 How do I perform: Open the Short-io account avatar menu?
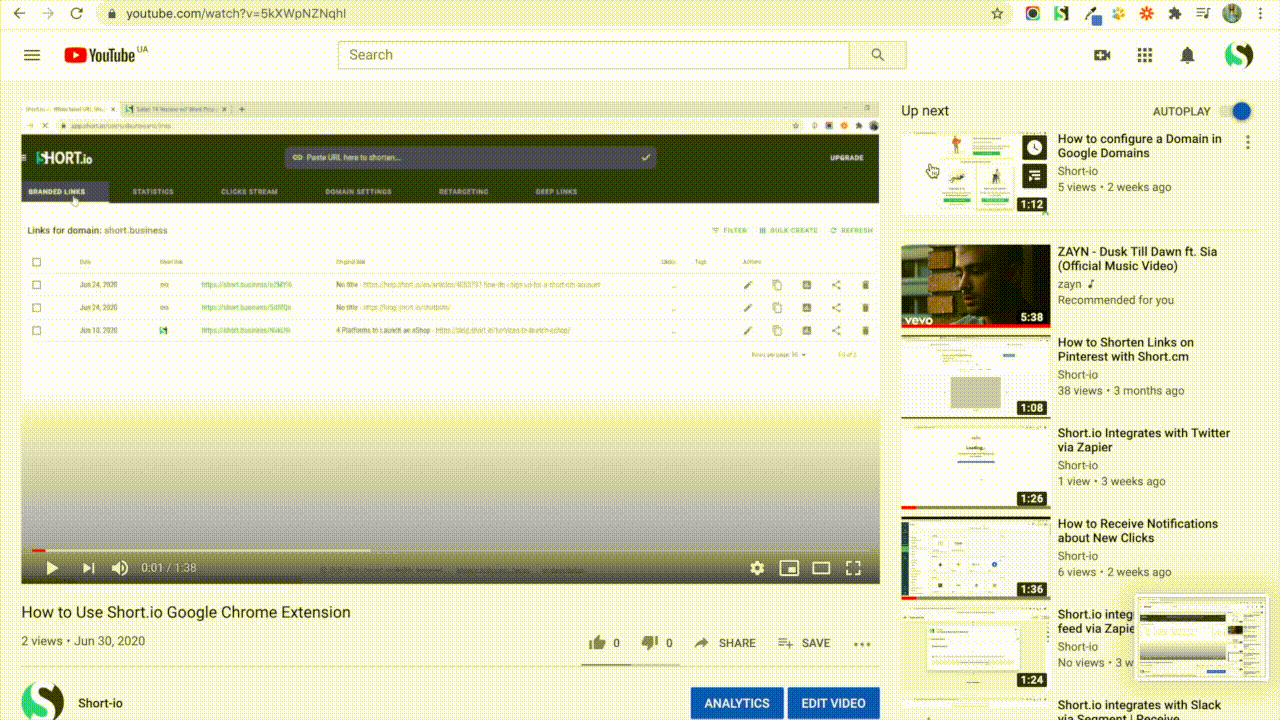point(1239,55)
